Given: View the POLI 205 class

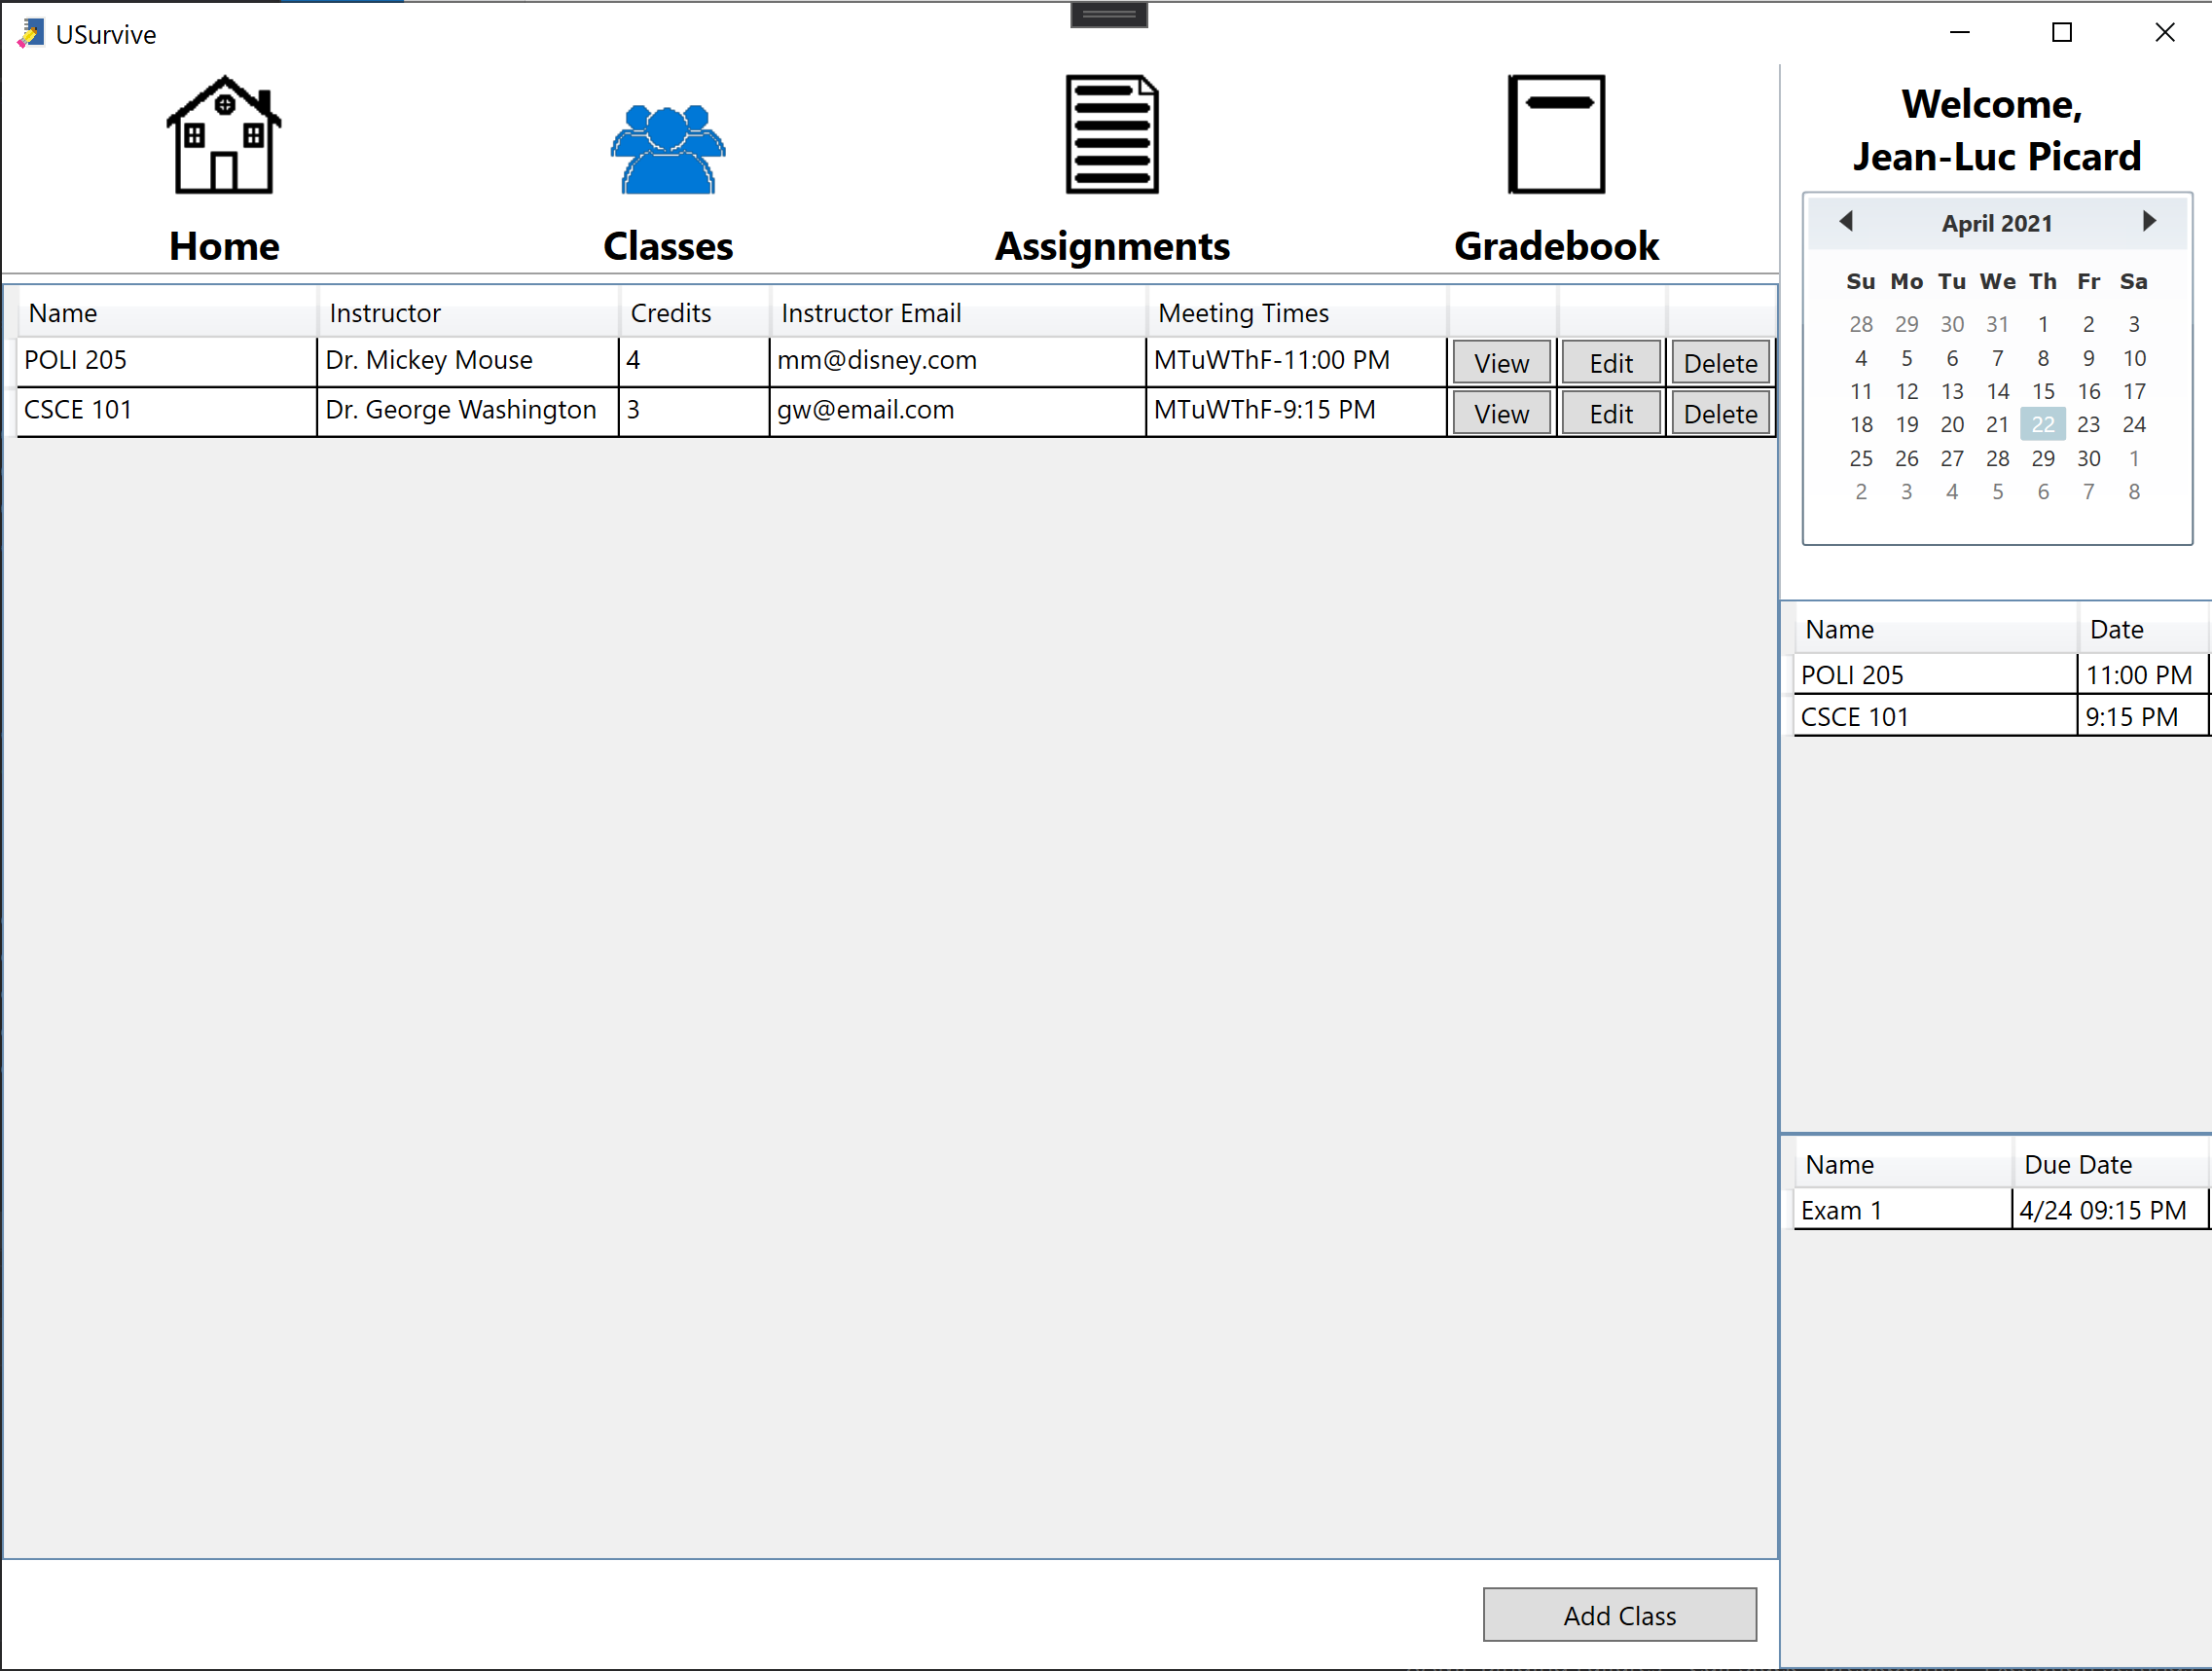Looking at the screenshot, I should click(x=1501, y=363).
